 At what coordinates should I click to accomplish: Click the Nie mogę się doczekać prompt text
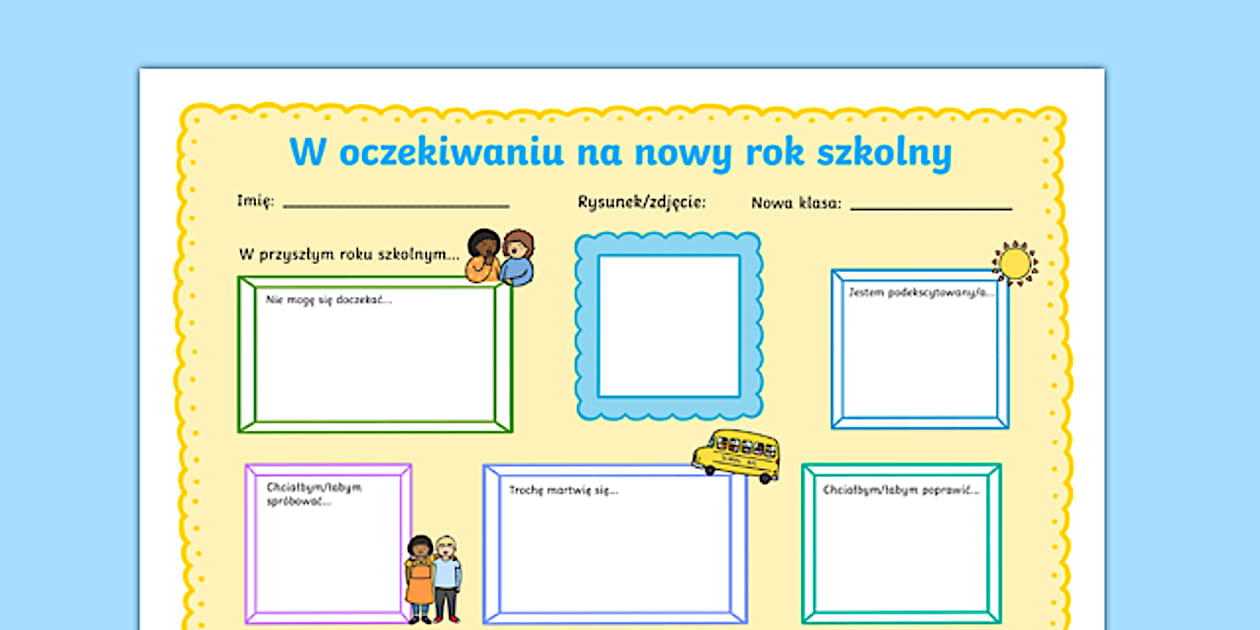[329, 299]
